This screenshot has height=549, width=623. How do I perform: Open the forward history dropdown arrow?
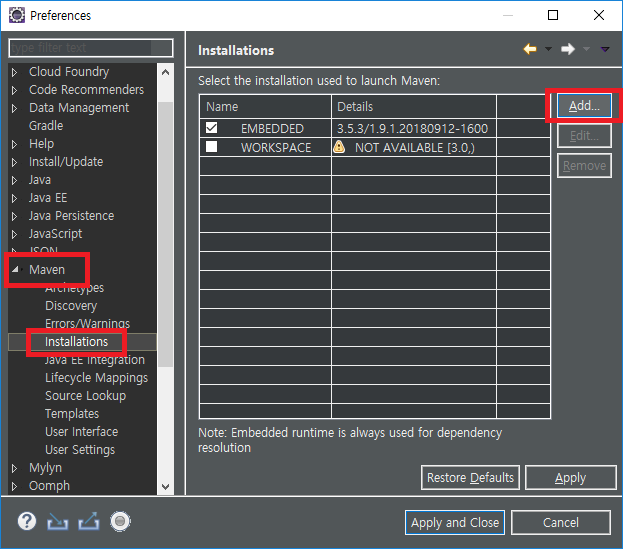pos(586,49)
